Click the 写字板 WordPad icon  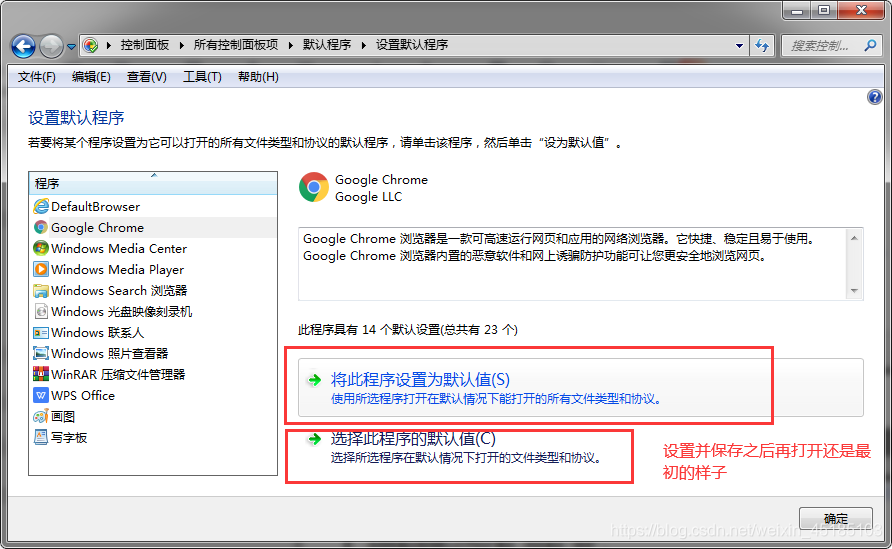(41, 437)
